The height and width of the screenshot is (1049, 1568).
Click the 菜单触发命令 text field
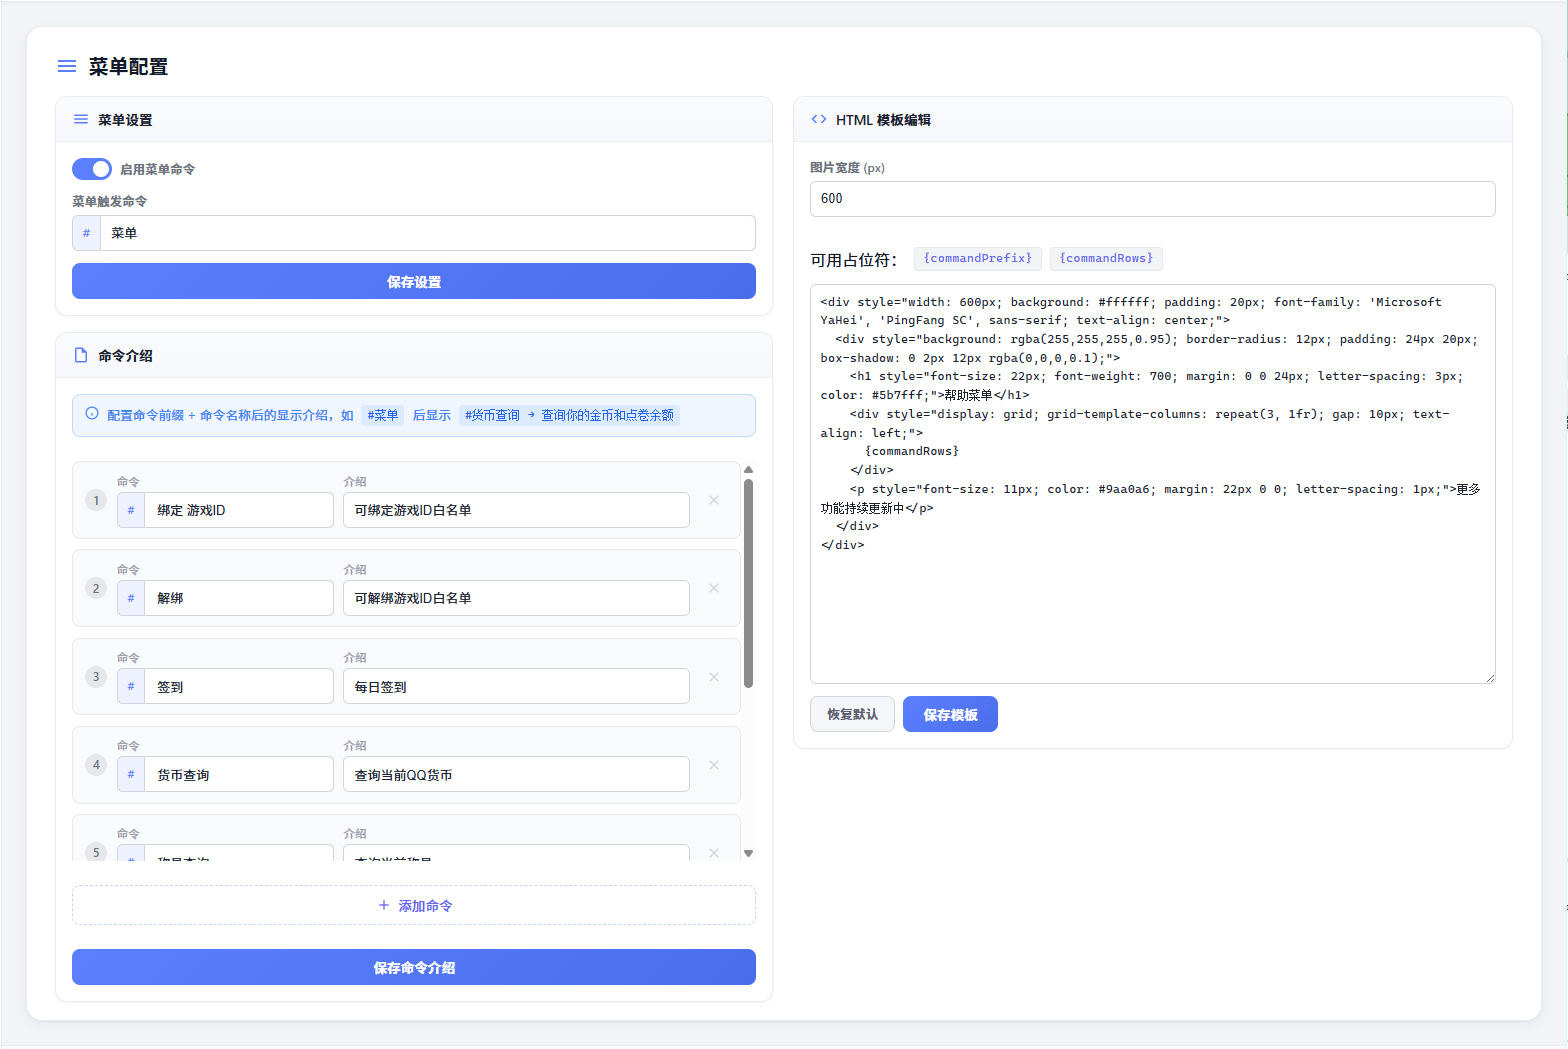(x=428, y=233)
